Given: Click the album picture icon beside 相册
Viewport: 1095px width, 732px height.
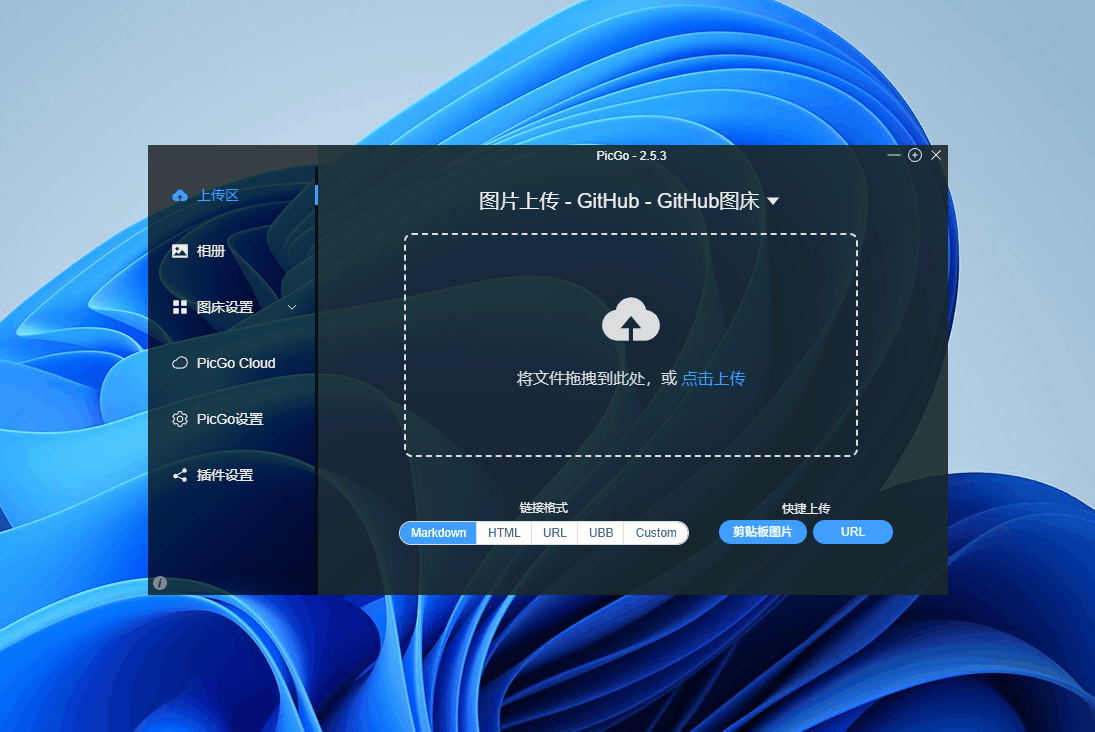Looking at the screenshot, I should (x=179, y=251).
